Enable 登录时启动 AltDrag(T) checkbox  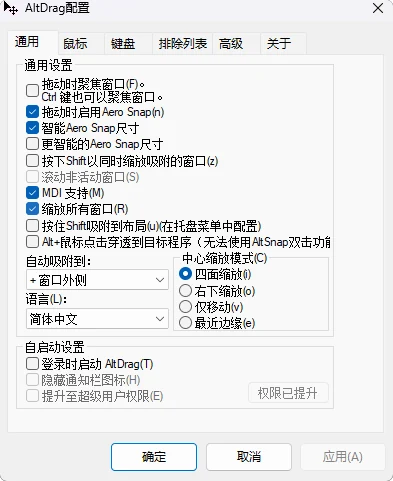(x=32, y=364)
